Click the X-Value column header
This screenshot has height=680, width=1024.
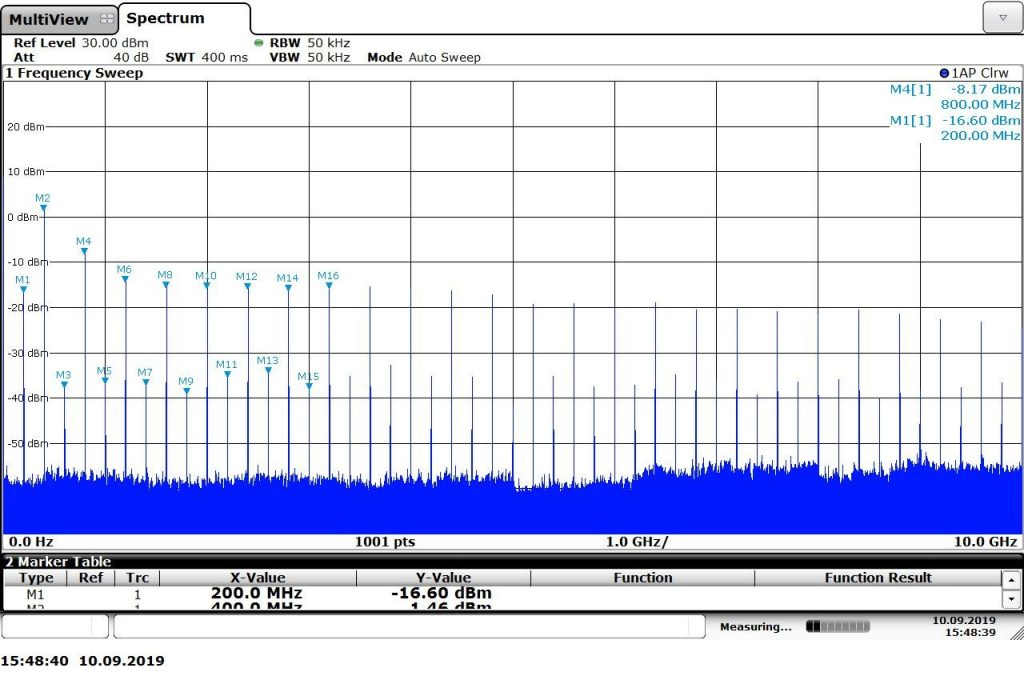pyautogui.click(x=258, y=578)
